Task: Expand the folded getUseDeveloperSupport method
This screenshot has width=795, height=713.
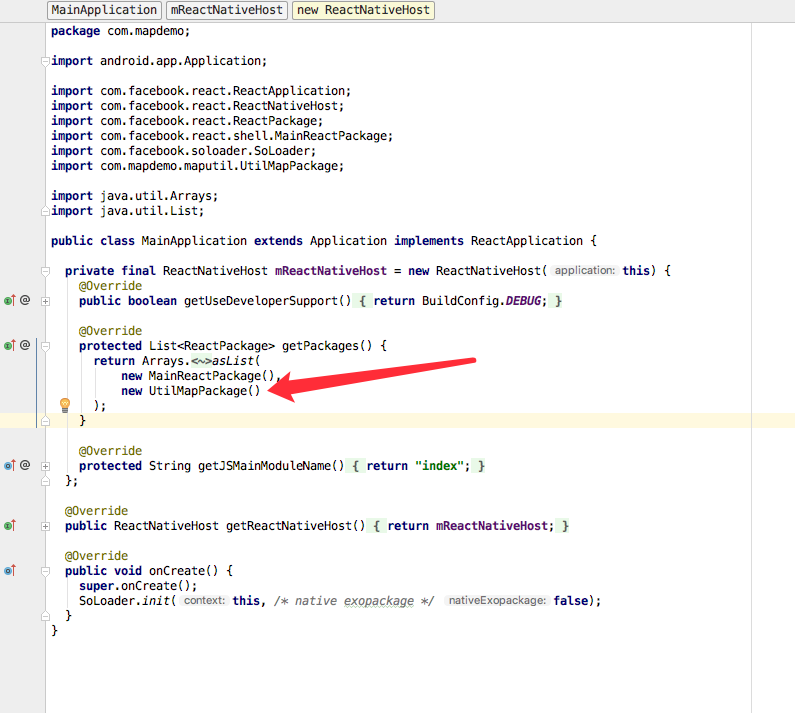Action: pos(45,301)
